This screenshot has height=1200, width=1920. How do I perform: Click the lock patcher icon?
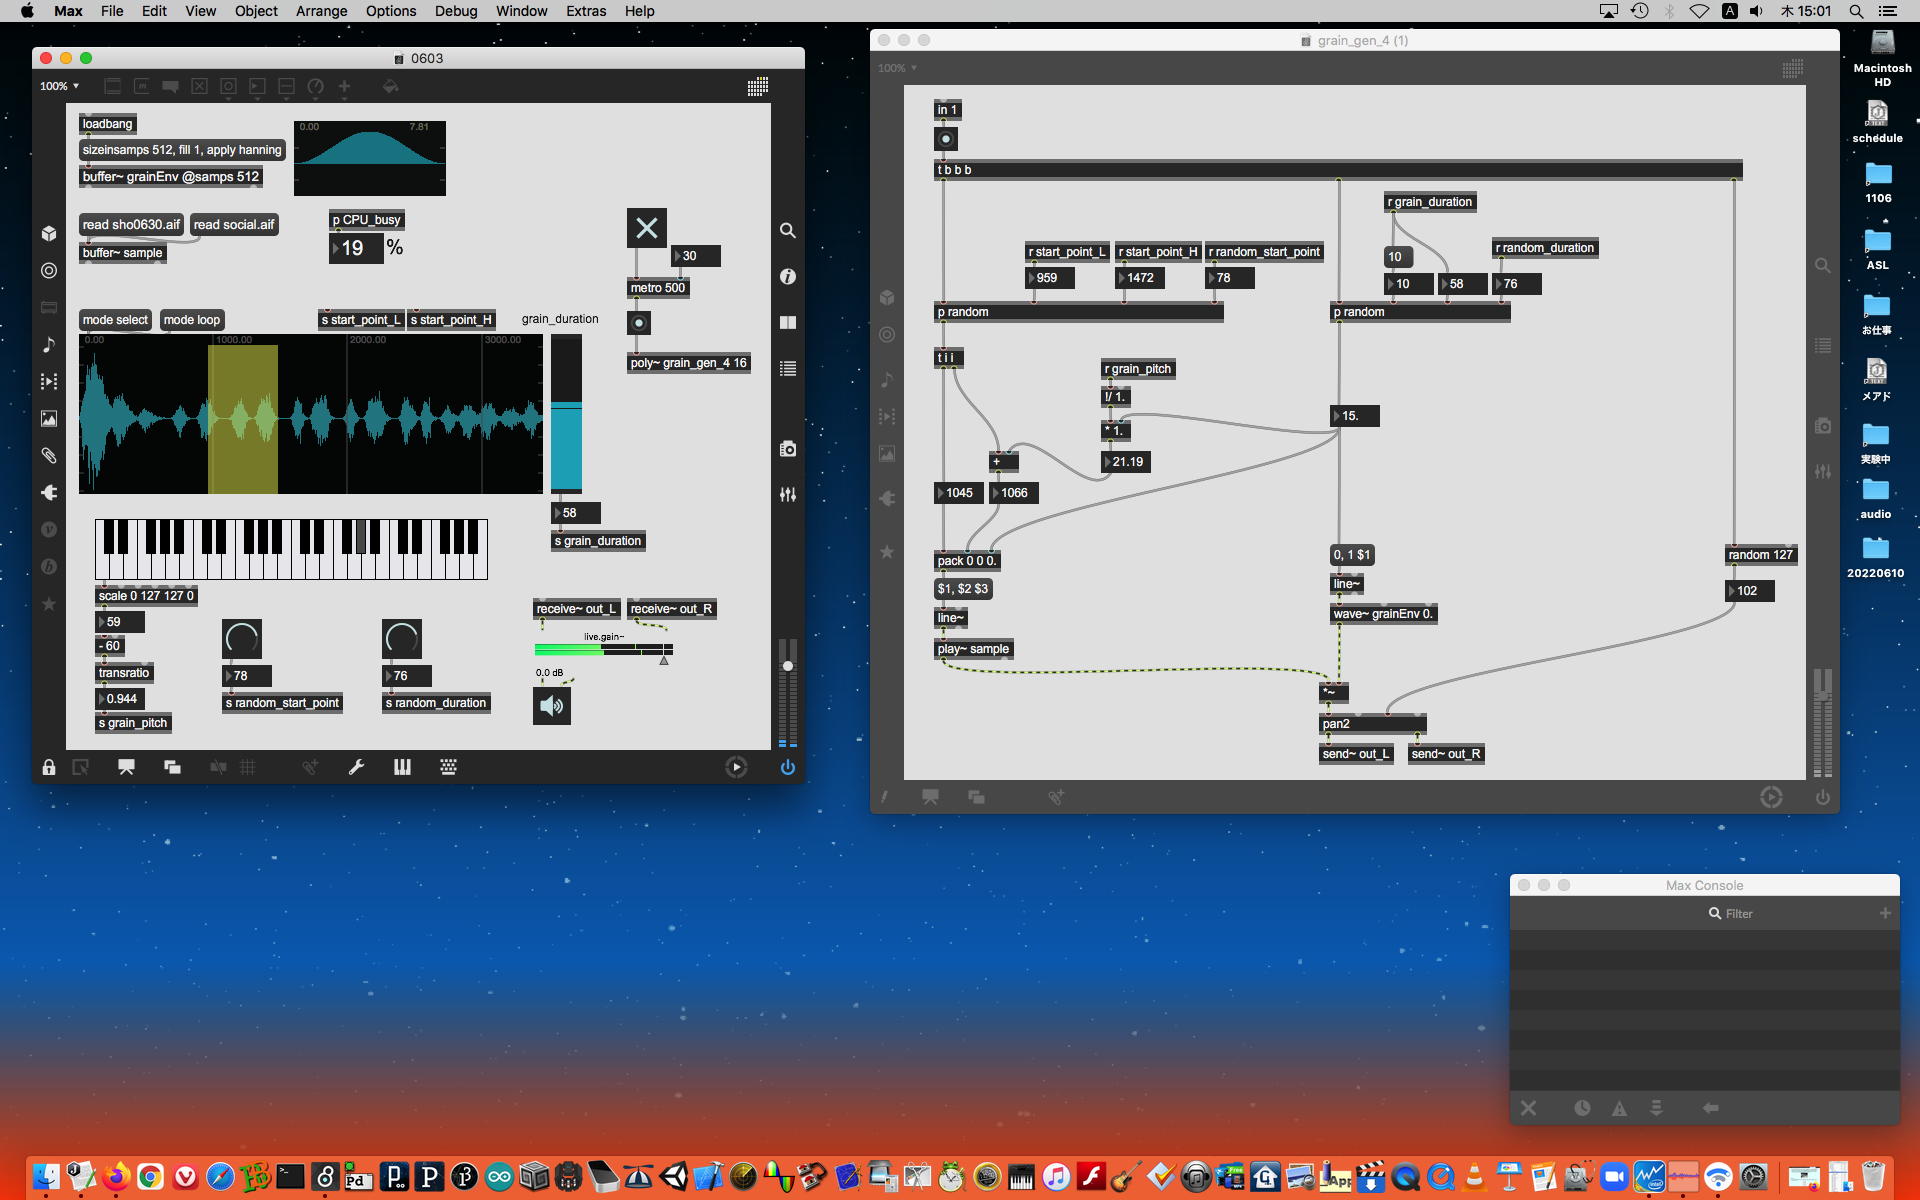(x=48, y=767)
